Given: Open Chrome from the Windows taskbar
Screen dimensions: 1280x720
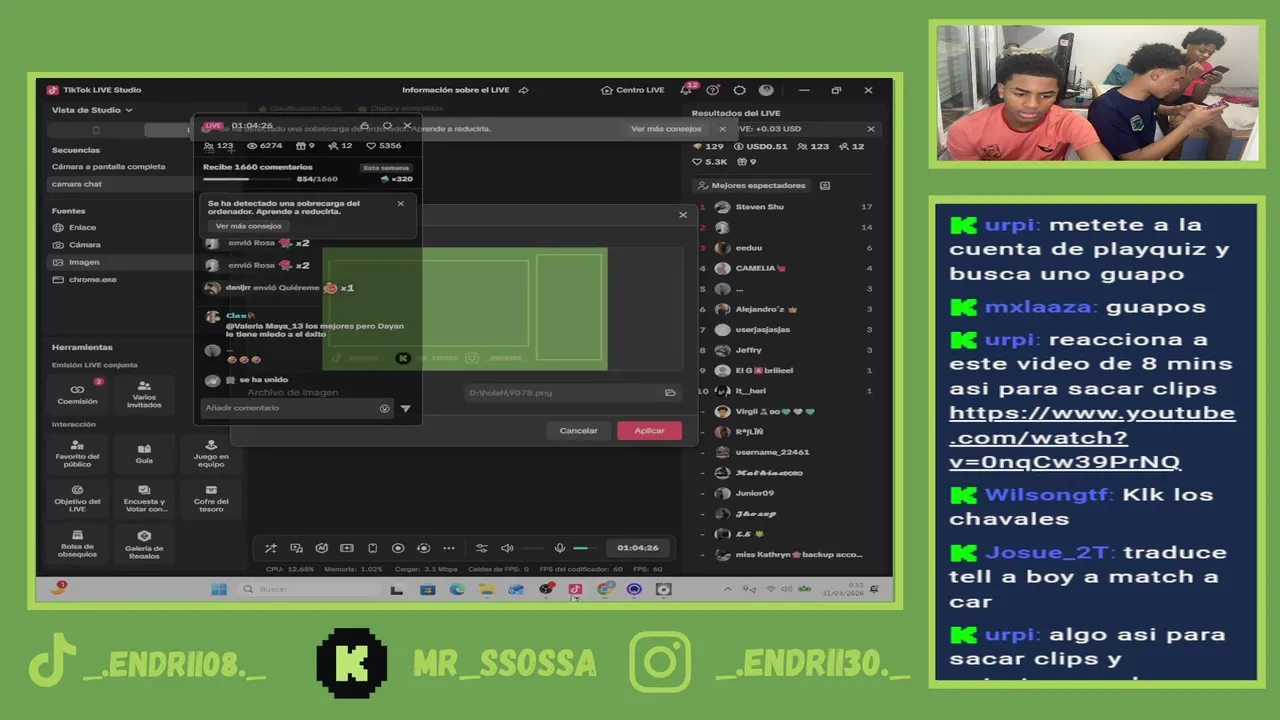Looking at the screenshot, I should tap(604, 589).
